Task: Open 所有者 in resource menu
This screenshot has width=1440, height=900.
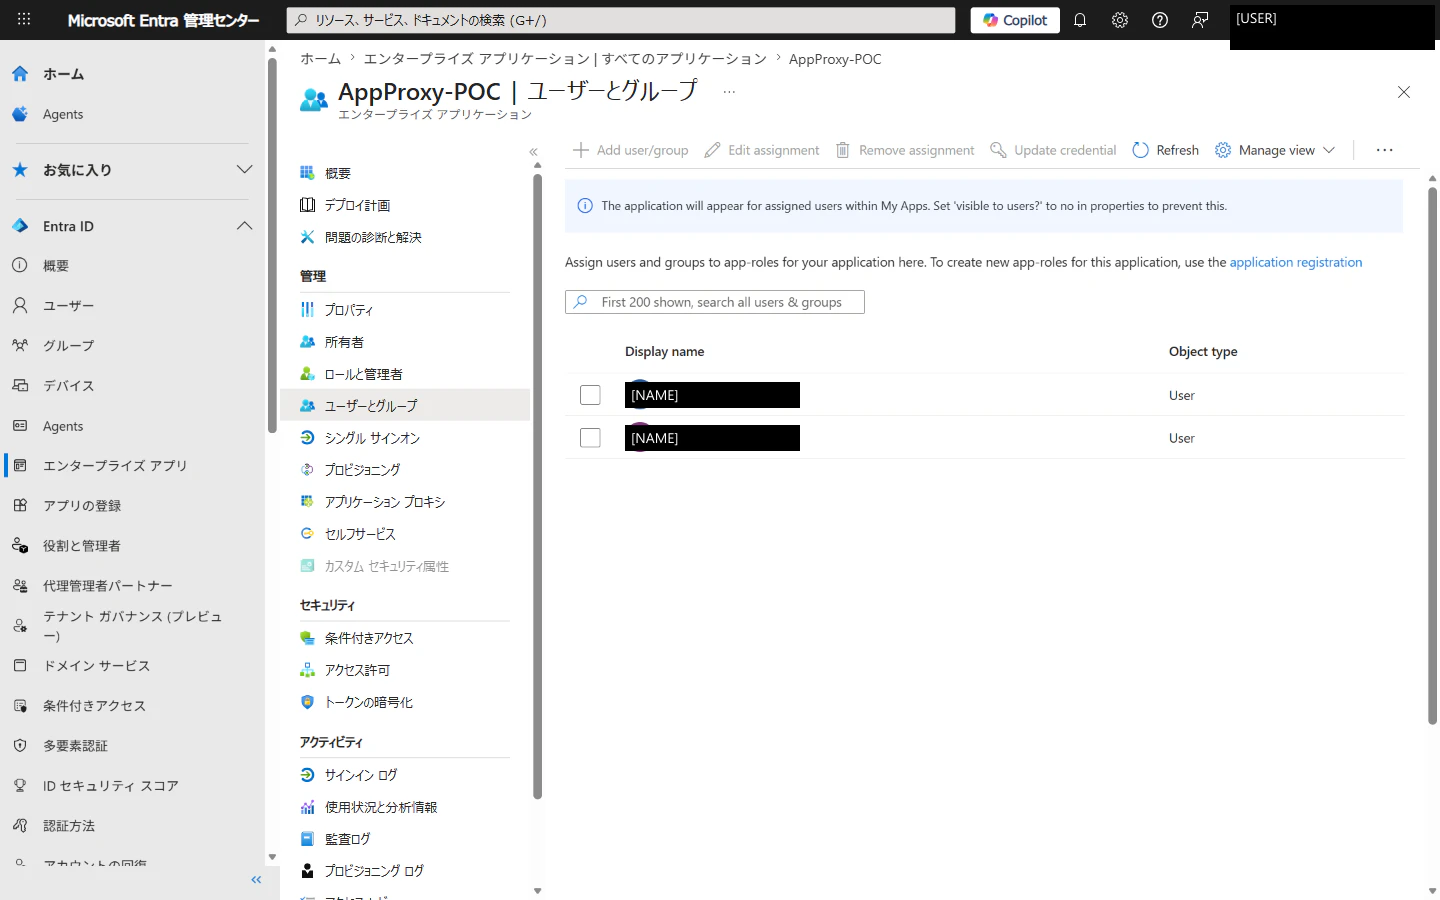Action: 344,342
